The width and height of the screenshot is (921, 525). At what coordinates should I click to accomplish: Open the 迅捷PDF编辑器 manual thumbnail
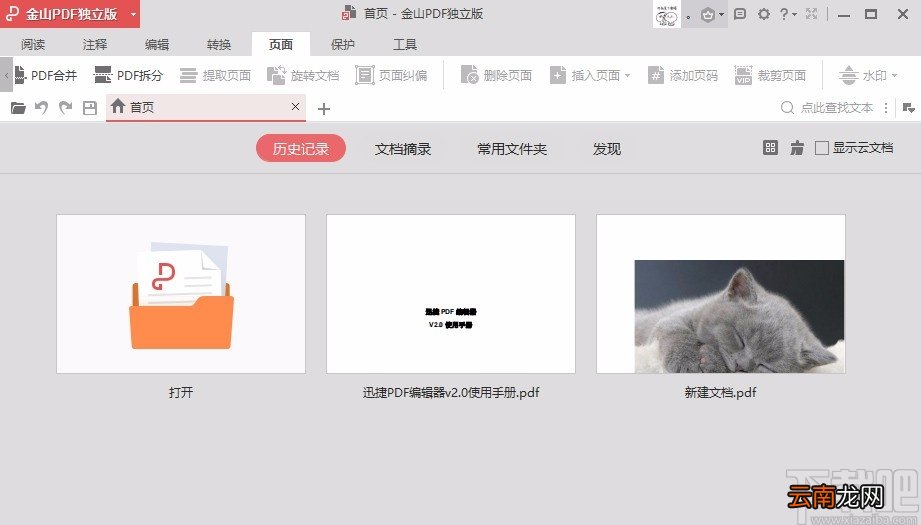point(451,294)
